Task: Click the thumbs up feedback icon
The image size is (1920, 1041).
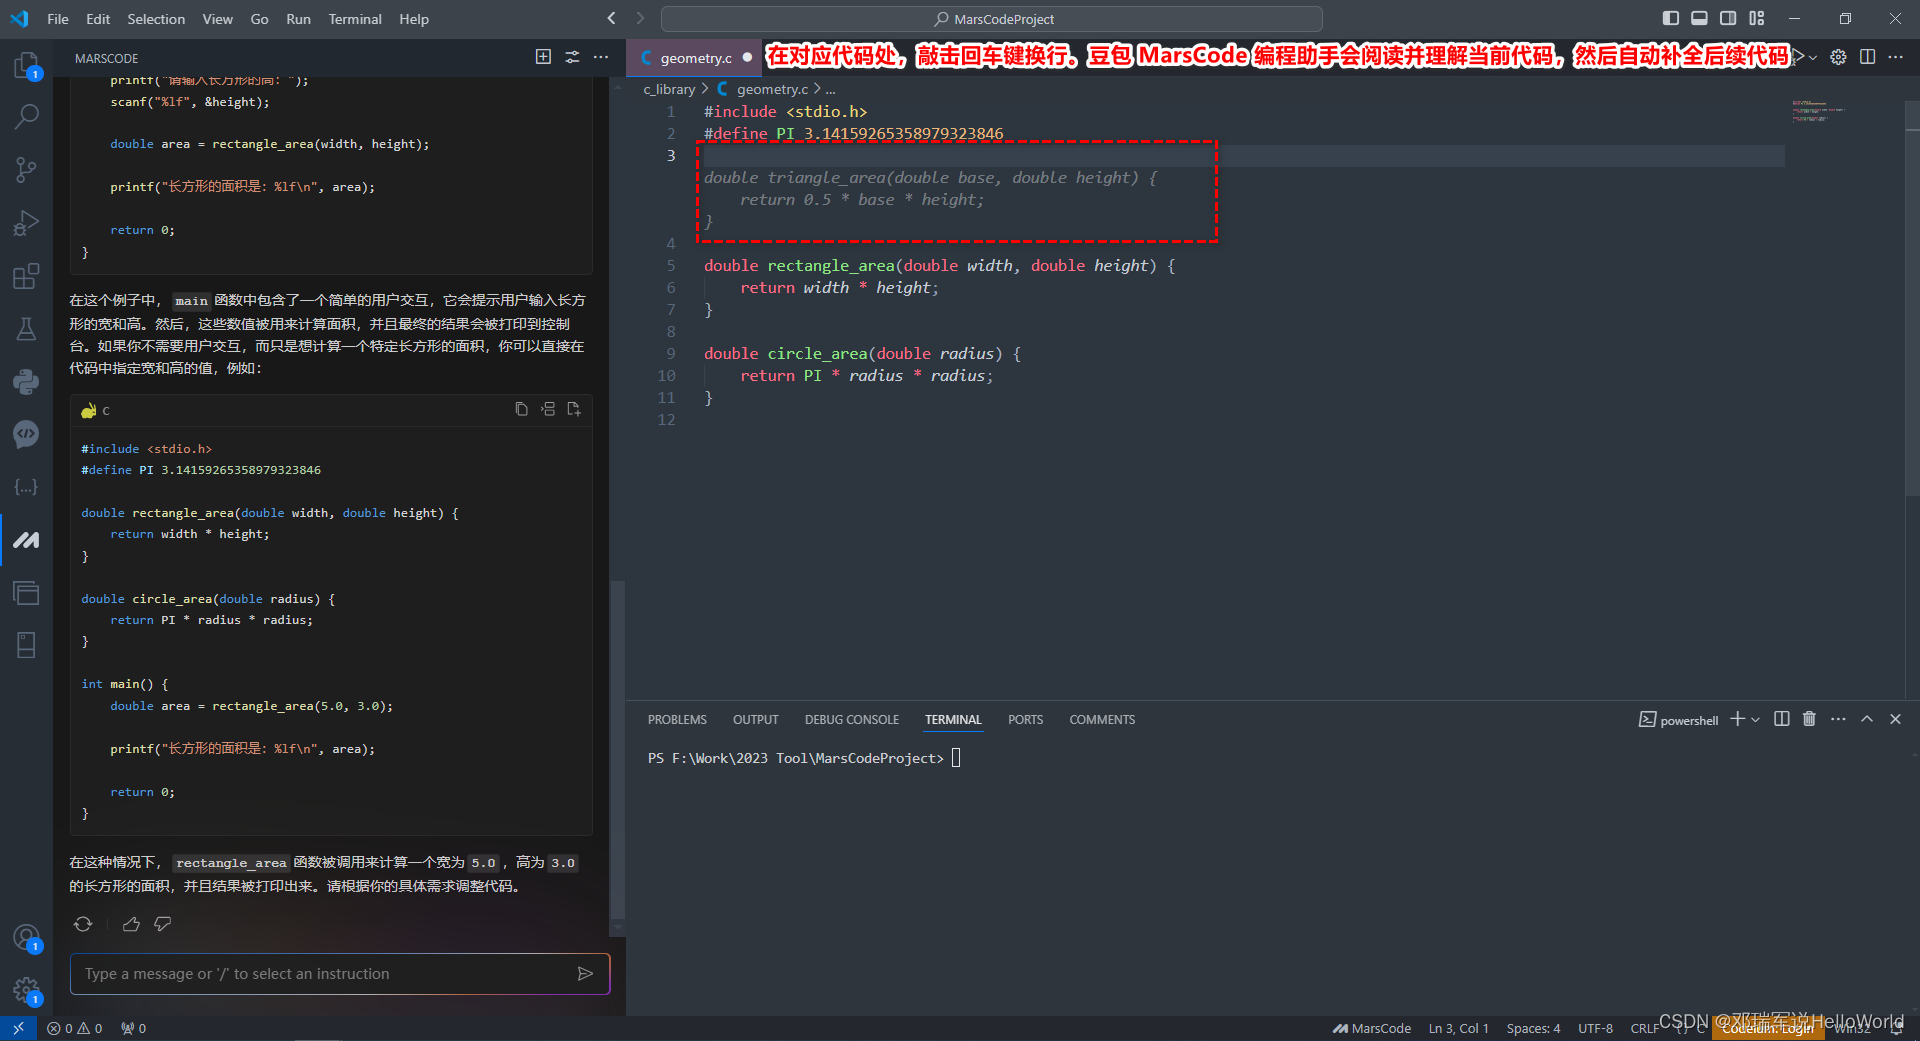Action: (131, 924)
